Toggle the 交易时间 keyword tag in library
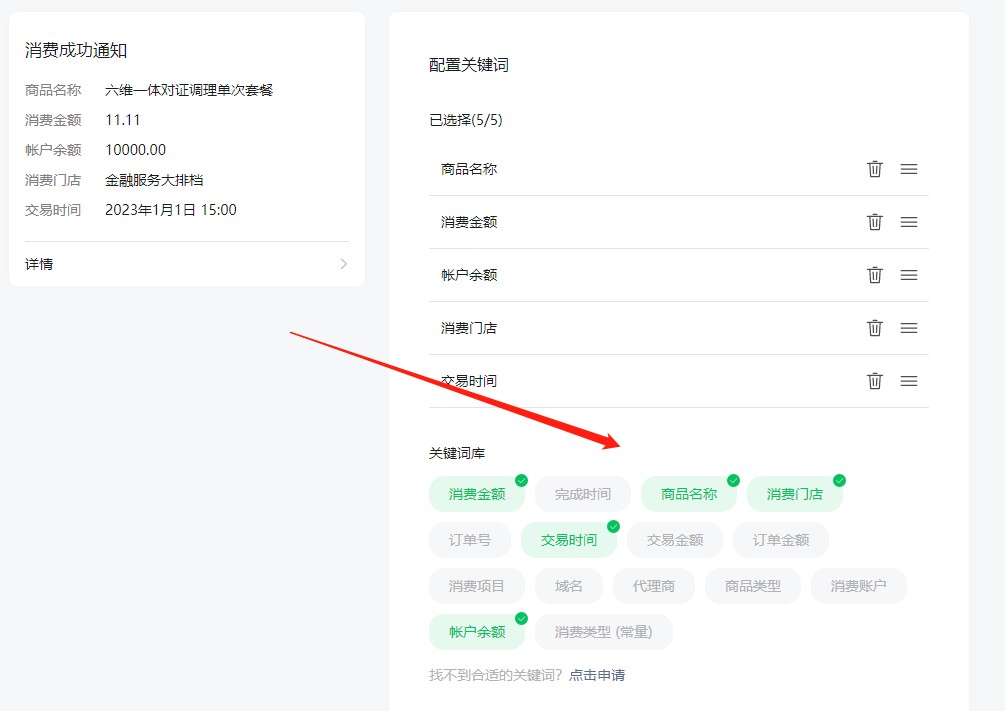Image resolution: width=1005 pixels, height=711 pixels. click(569, 540)
